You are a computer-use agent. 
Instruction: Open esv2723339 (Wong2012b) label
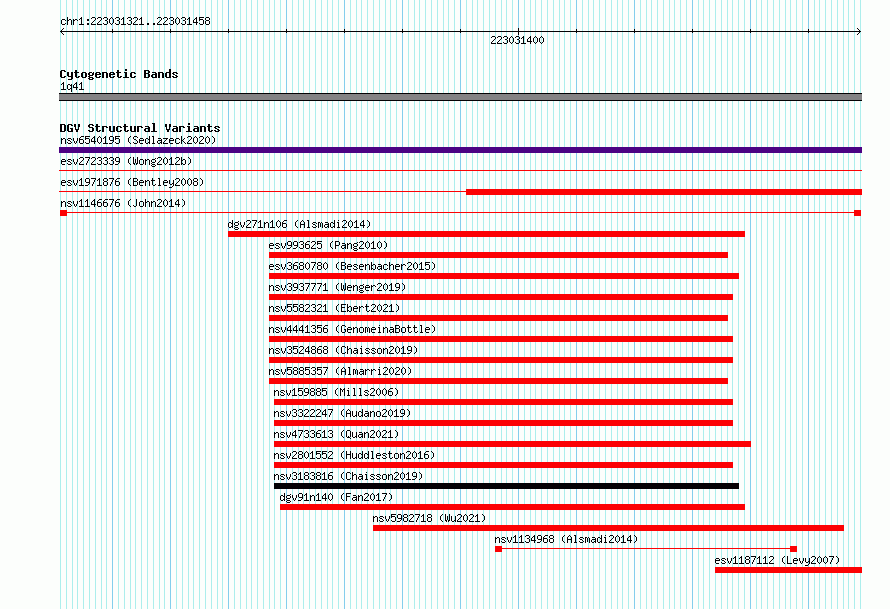point(126,161)
